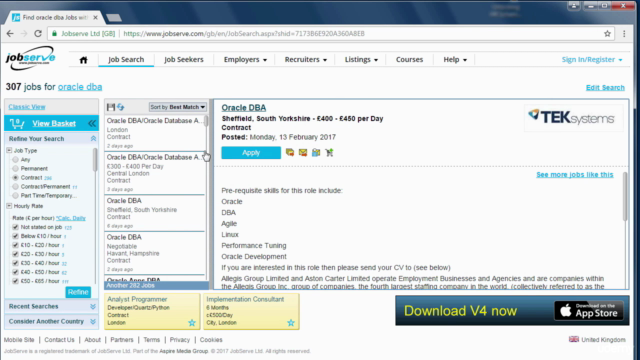Star the Implementation Consultant featured job

(x=291, y=323)
